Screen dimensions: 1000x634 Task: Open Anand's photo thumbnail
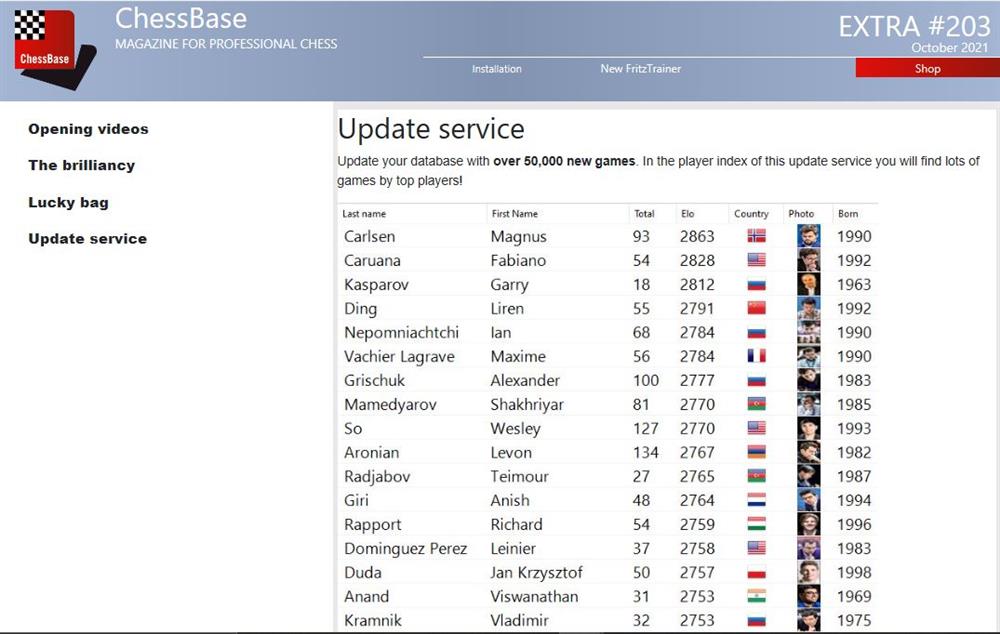[809, 596]
